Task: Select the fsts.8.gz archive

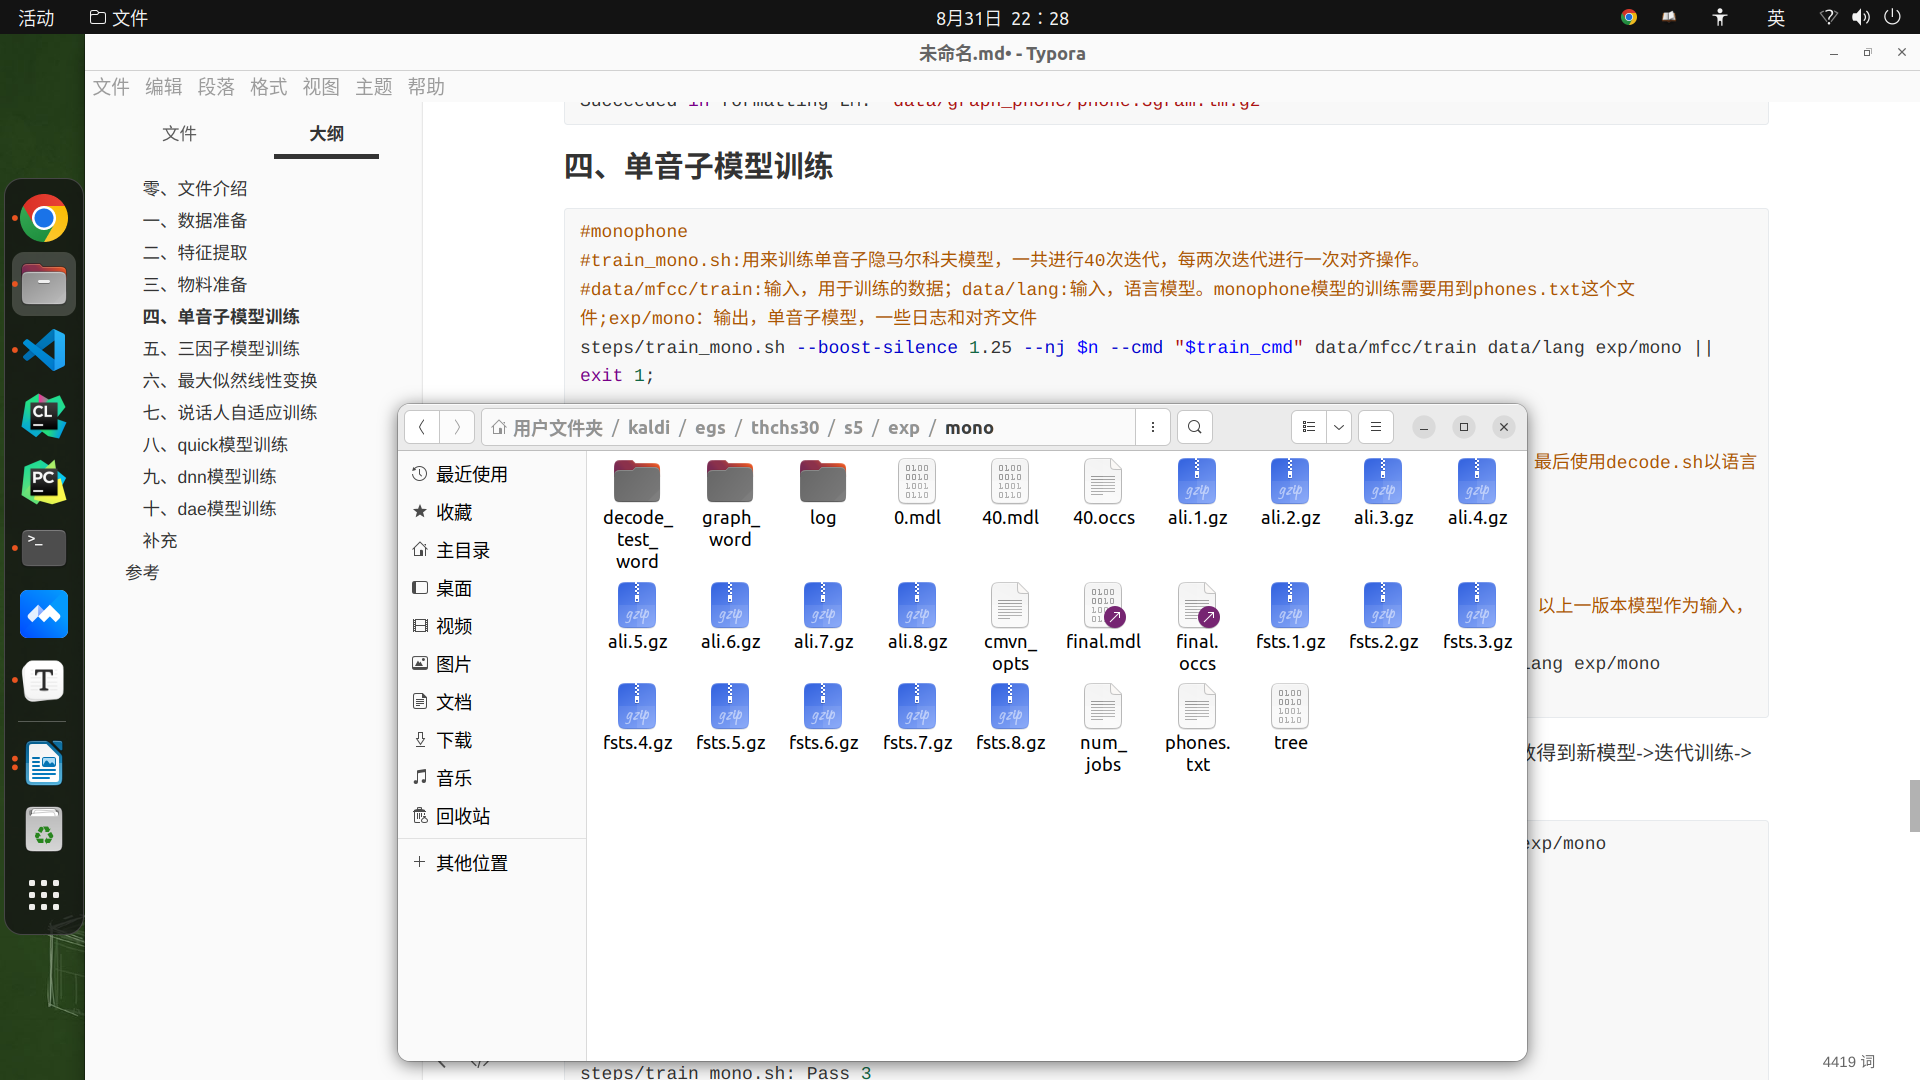Action: coord(1010,718)
